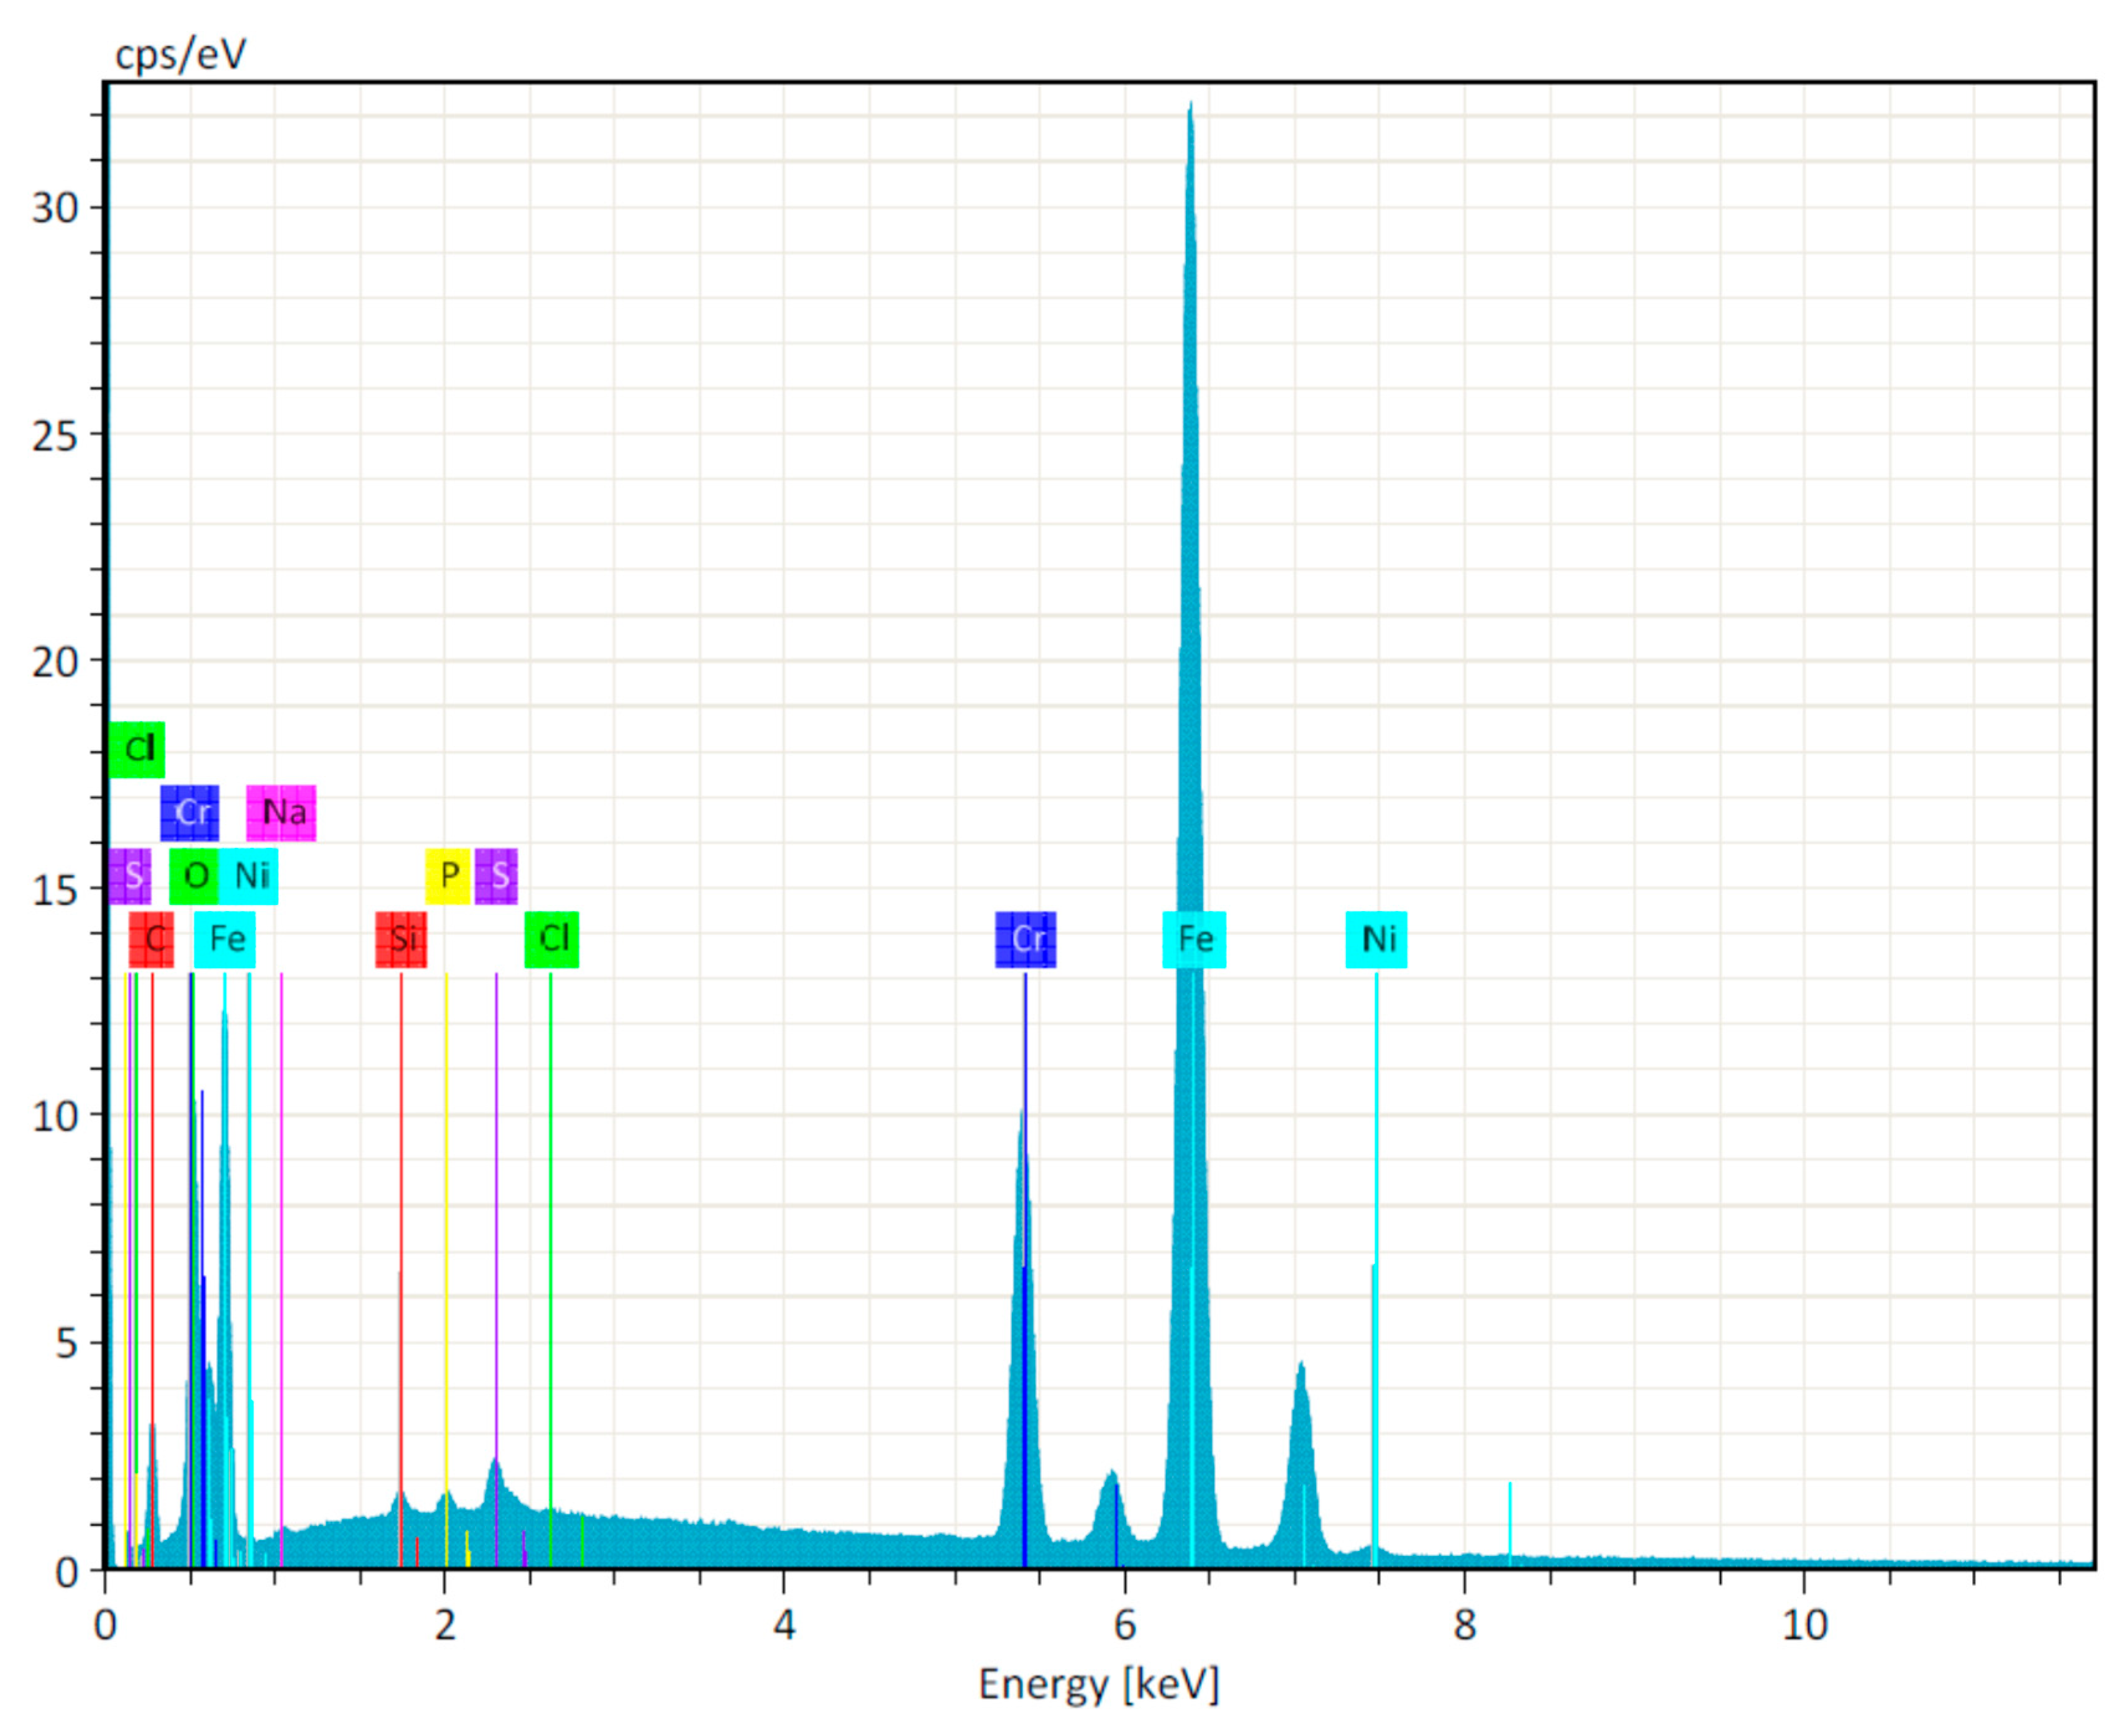Click the cps/eV axis title

click(181, 54)
